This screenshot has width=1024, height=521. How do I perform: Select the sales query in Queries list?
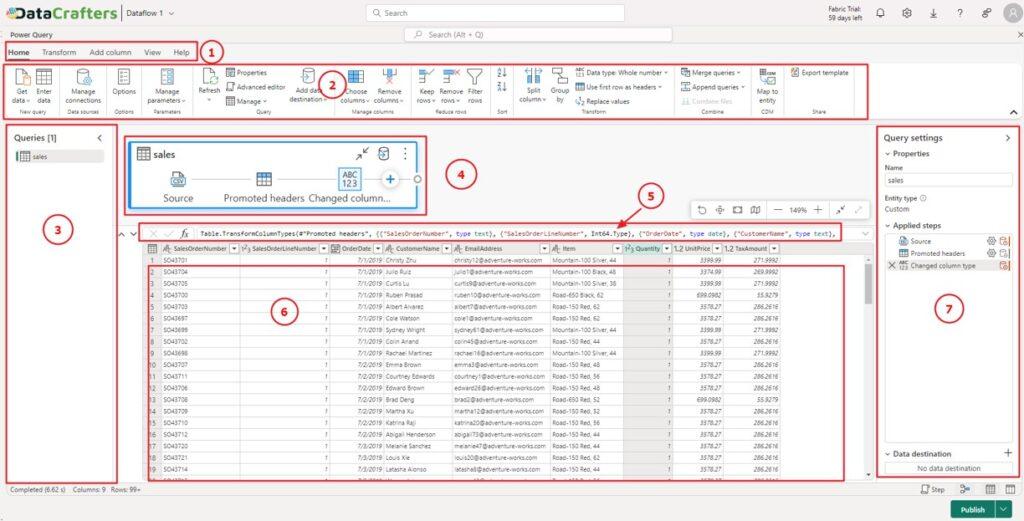pyautogui.click(x=59, y=157)
